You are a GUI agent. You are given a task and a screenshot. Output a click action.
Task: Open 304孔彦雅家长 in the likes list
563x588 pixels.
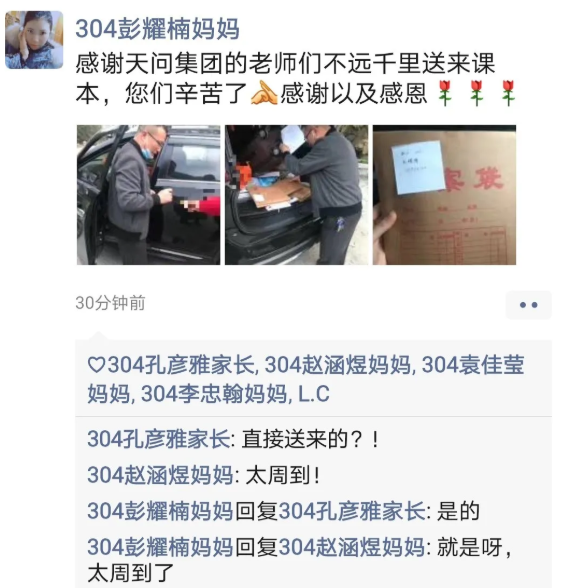[181, 365]
